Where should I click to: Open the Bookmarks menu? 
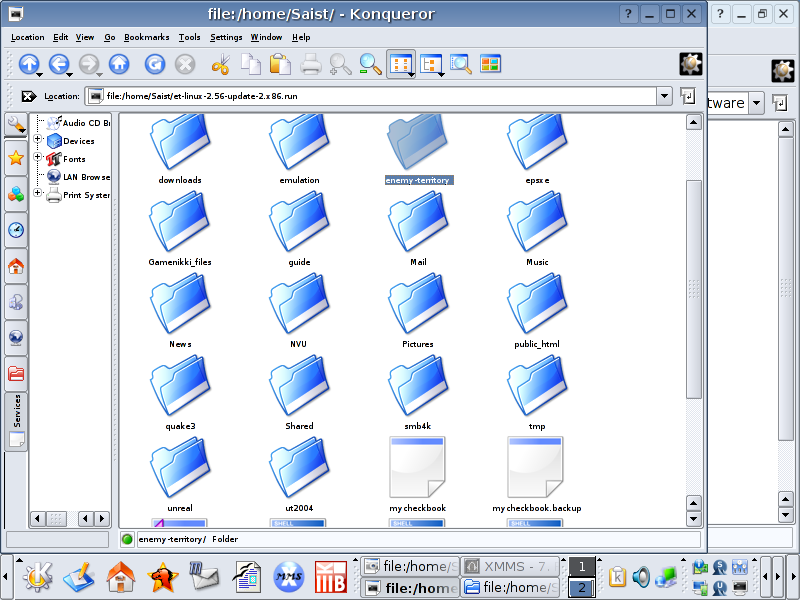pos(146,37)
